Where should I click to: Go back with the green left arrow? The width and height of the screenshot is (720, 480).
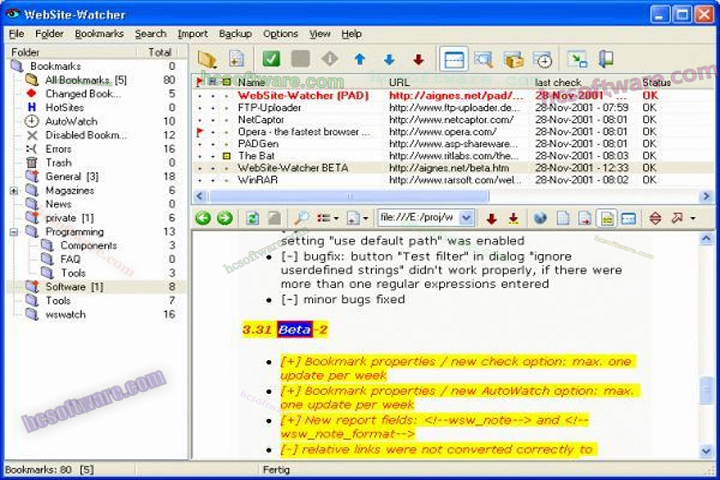(x=203, y=218)
